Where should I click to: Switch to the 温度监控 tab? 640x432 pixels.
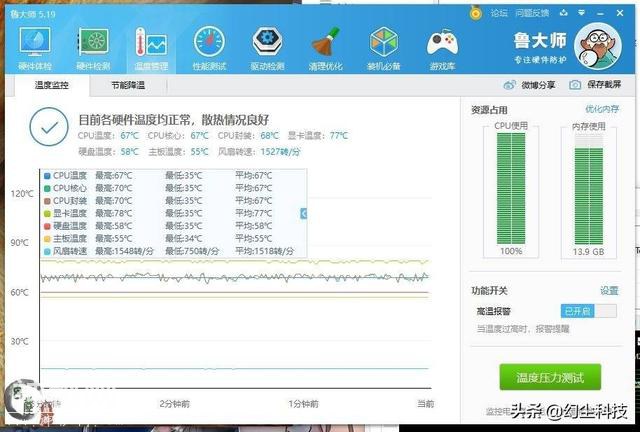pos(52,85)
